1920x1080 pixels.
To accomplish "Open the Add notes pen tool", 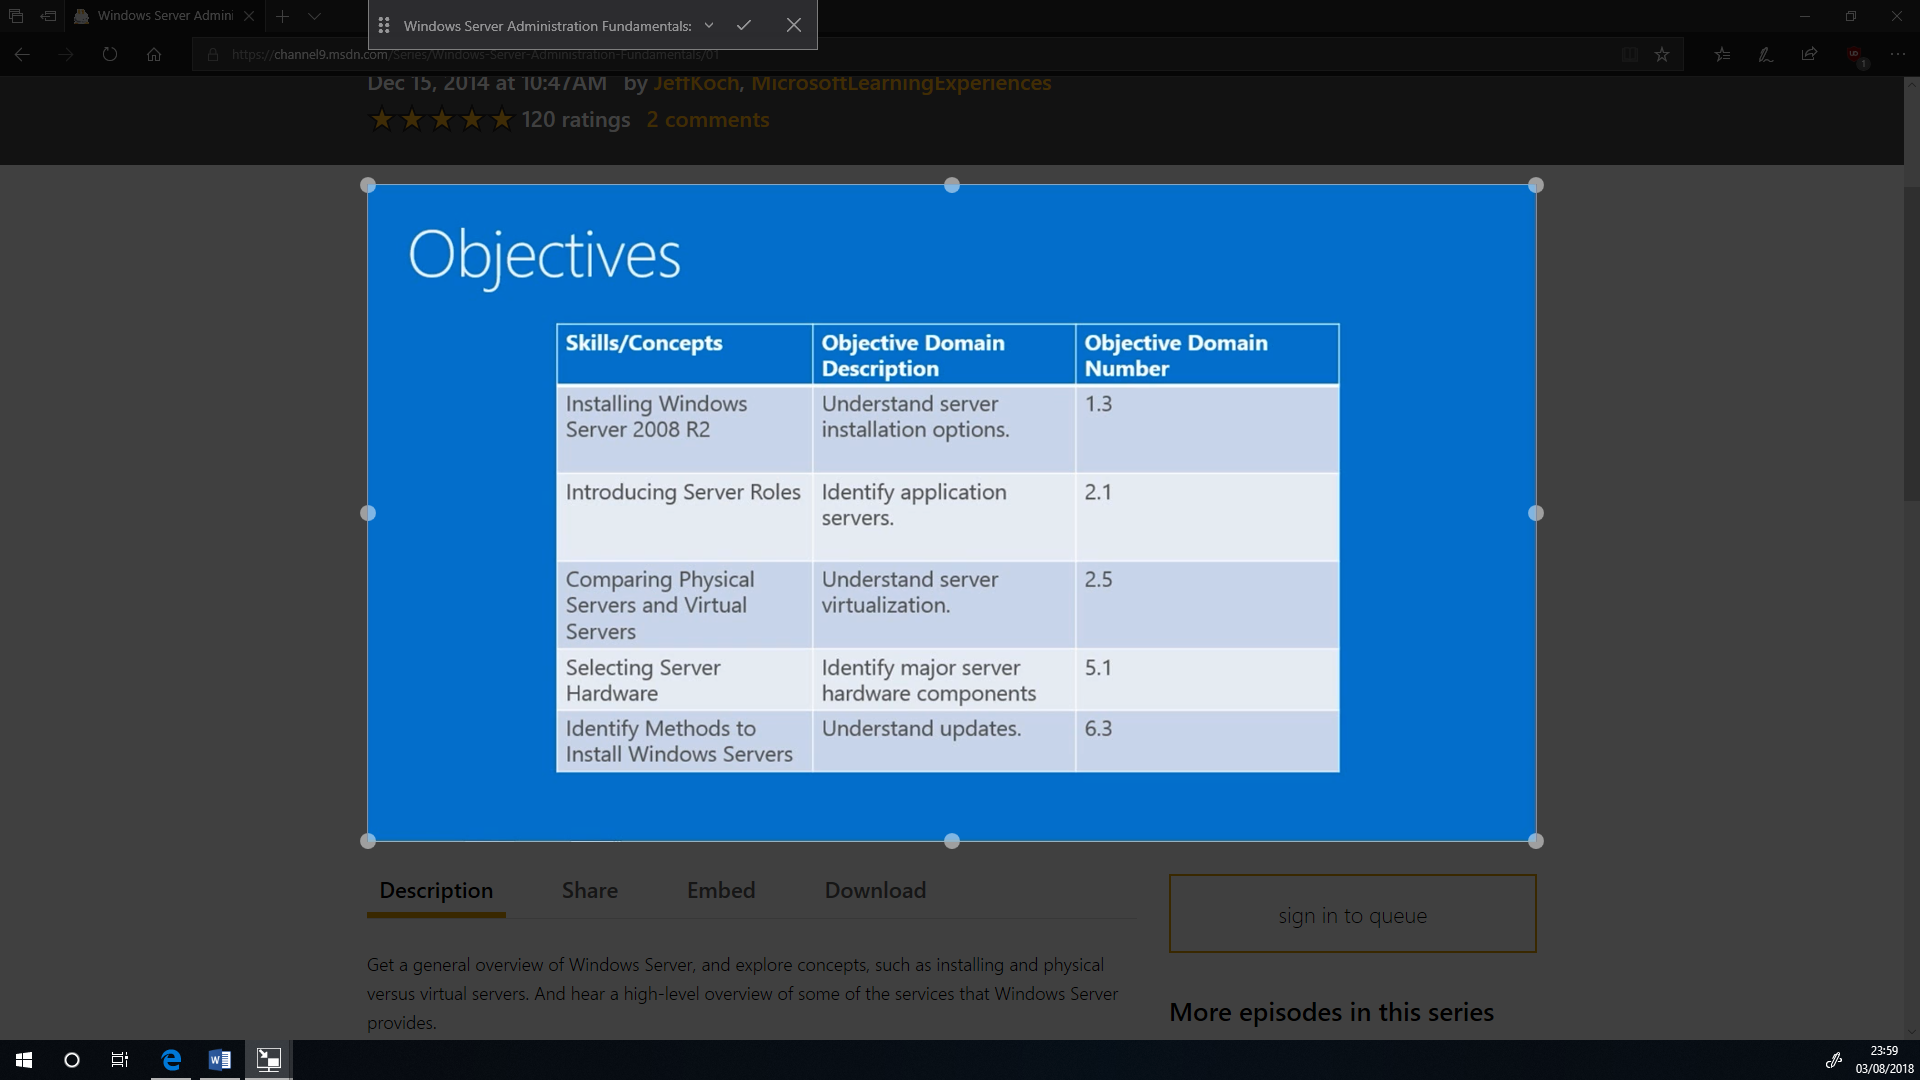I will click(1766, 55).
